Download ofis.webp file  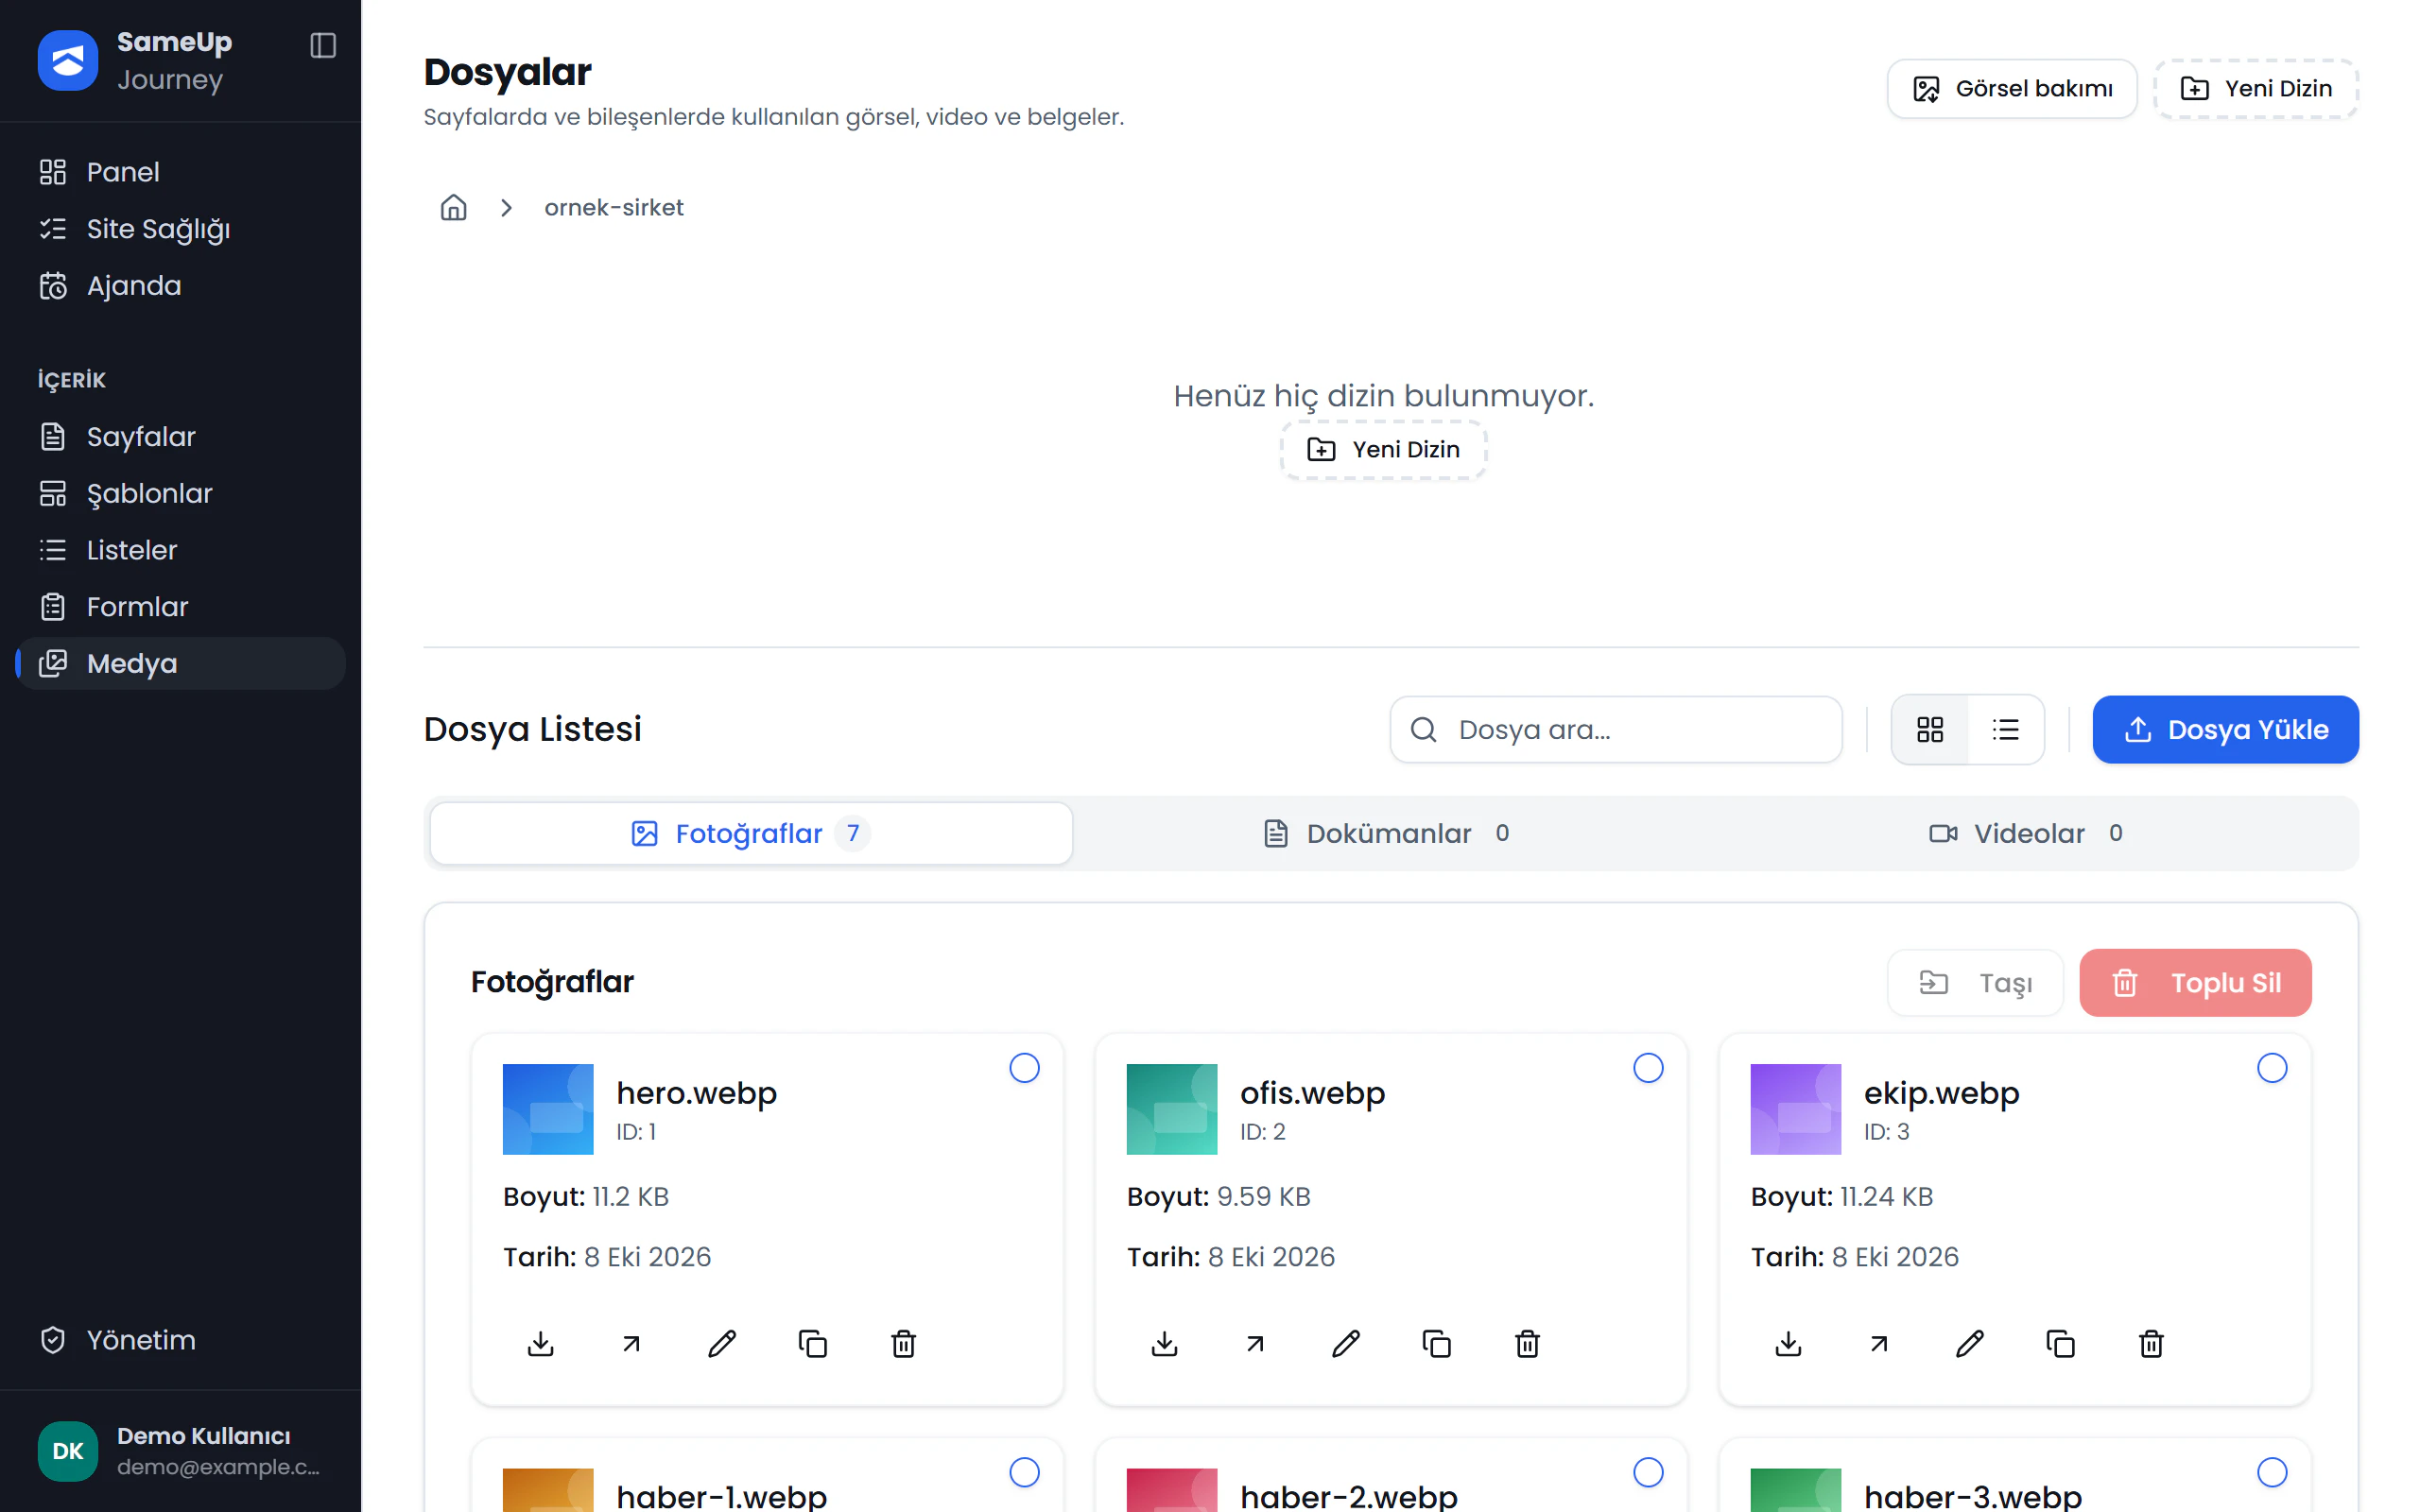click(1165, 1343)
